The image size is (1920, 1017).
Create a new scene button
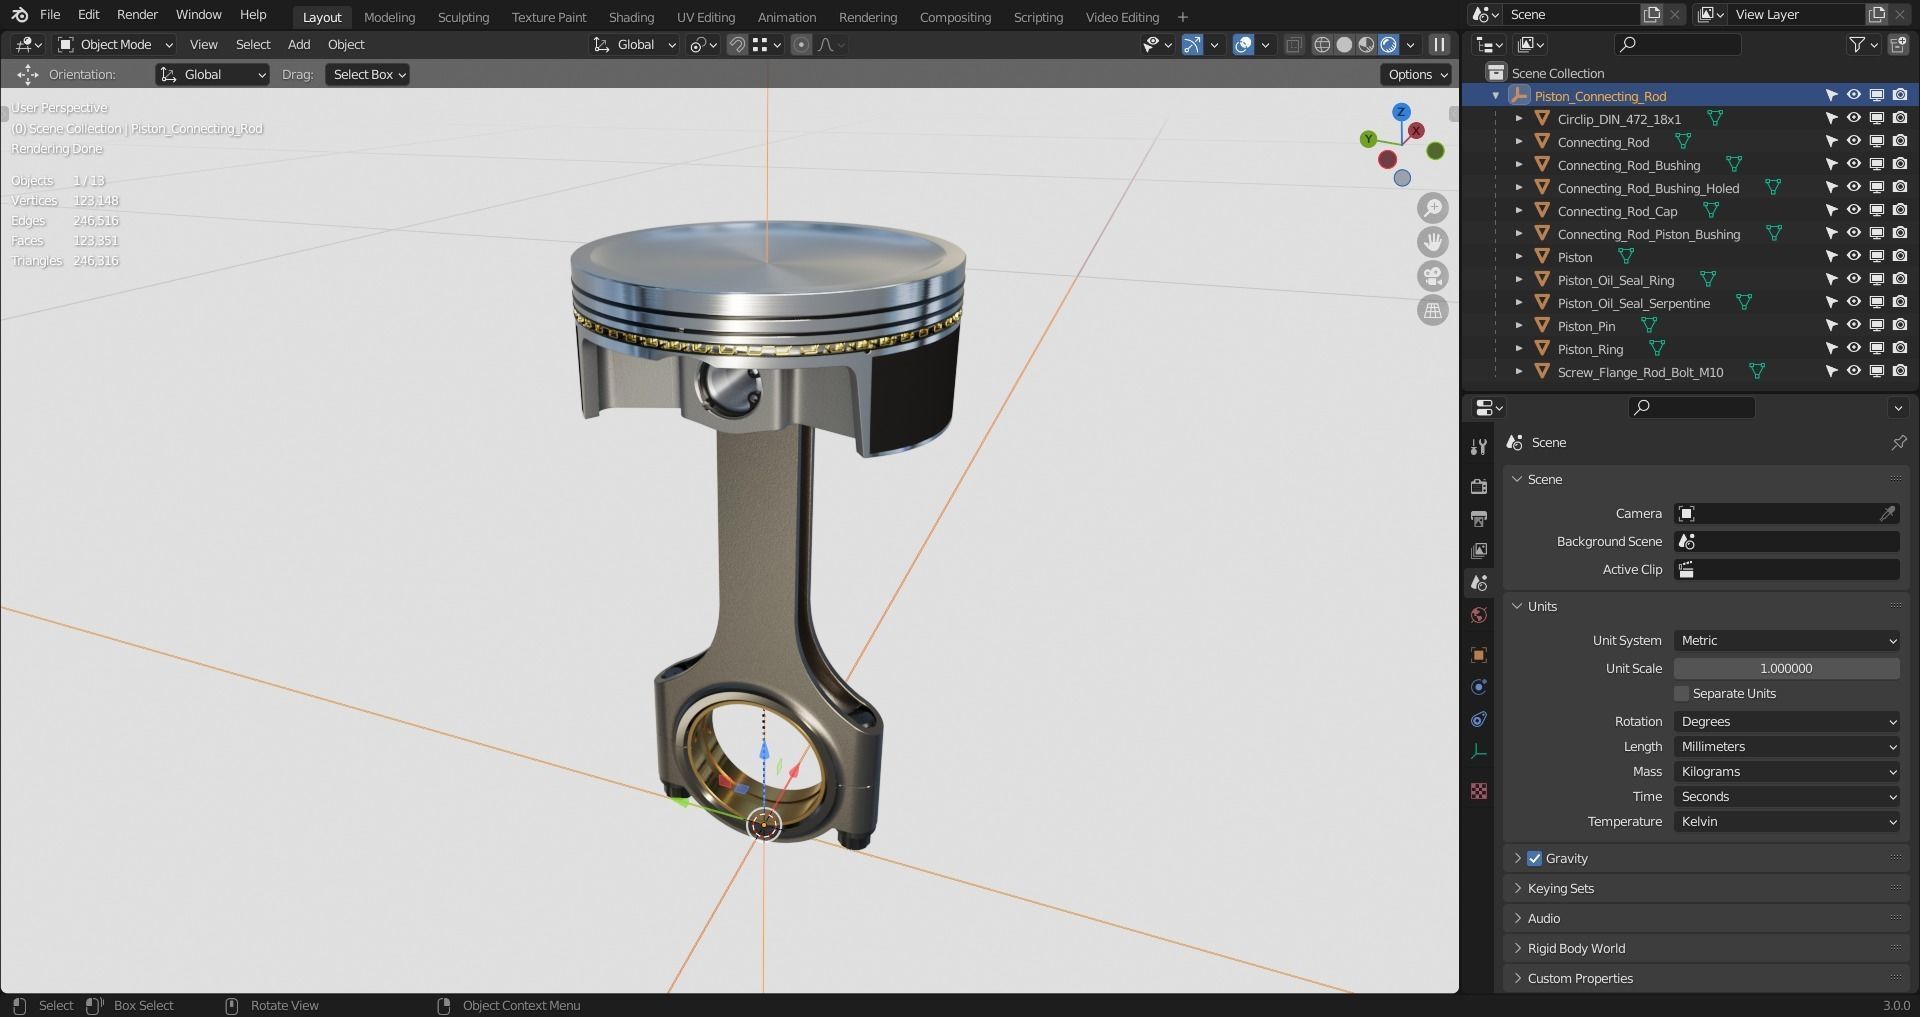(x=1651, y=14)
